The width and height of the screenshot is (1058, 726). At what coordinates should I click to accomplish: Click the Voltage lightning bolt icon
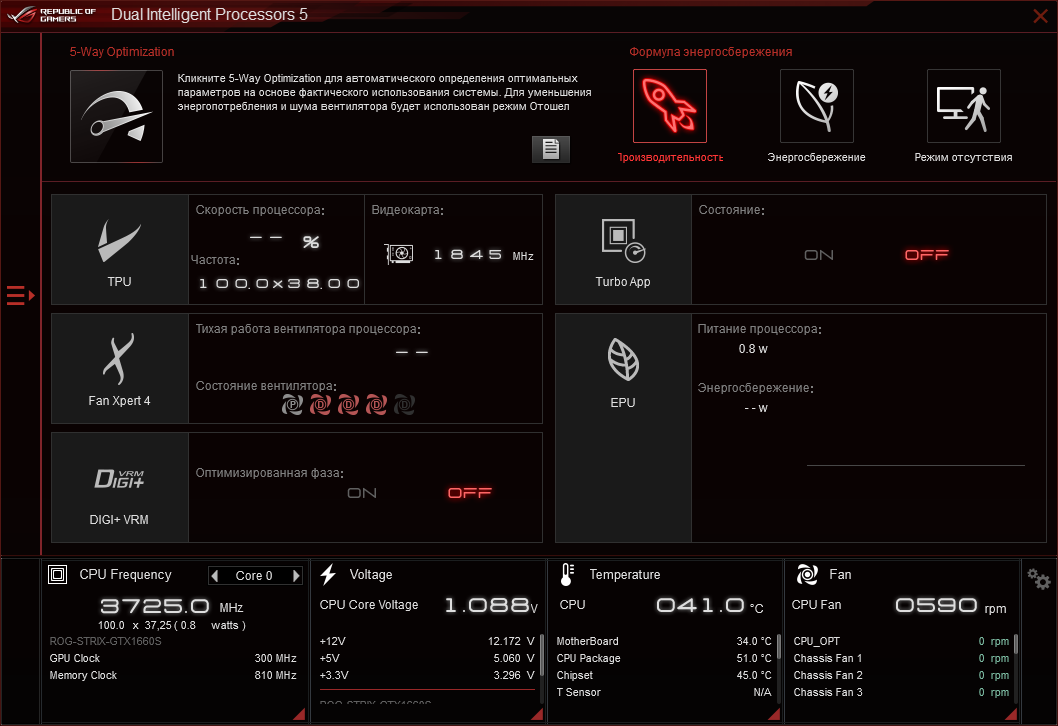pos(328,575)
